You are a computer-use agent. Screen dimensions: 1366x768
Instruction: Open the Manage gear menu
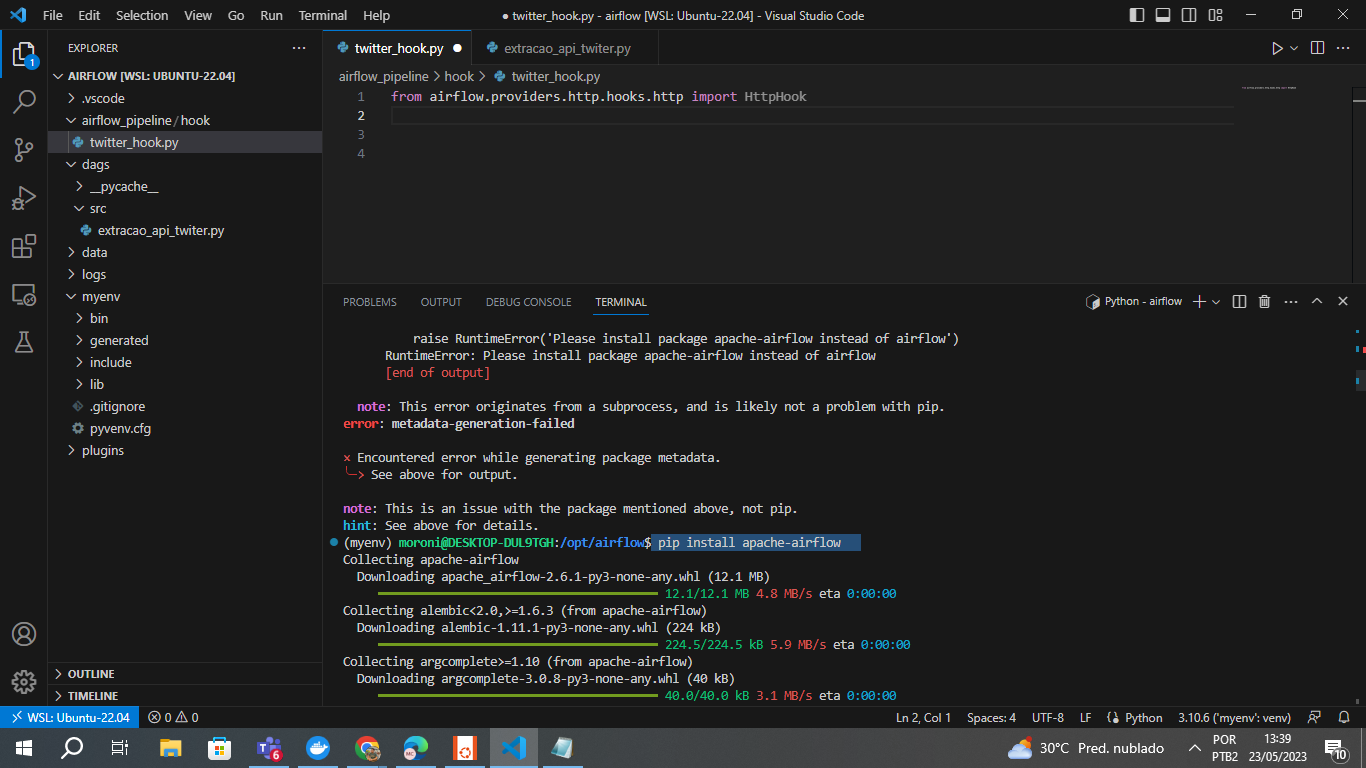pyautogui.click(x=24, y=682)
